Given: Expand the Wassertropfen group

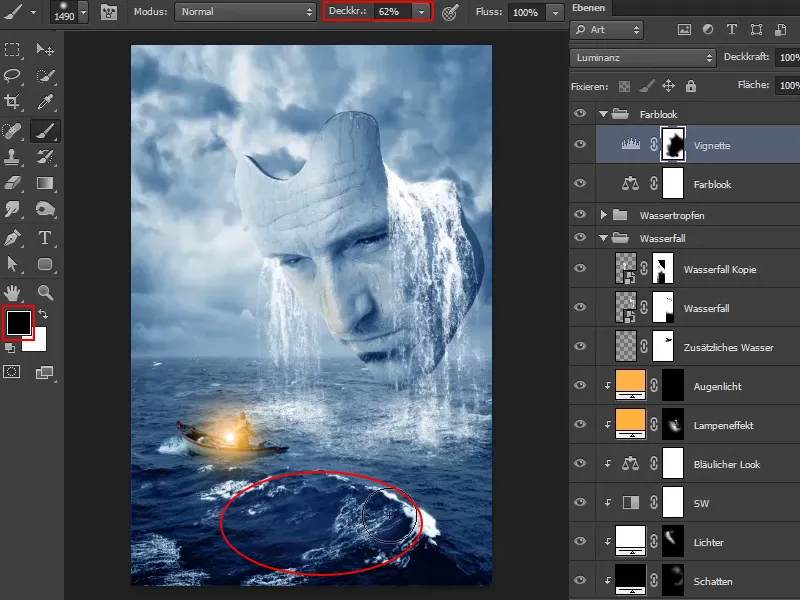Looking at the screenshot, I should pyautogui.click(x=604, y=215).
